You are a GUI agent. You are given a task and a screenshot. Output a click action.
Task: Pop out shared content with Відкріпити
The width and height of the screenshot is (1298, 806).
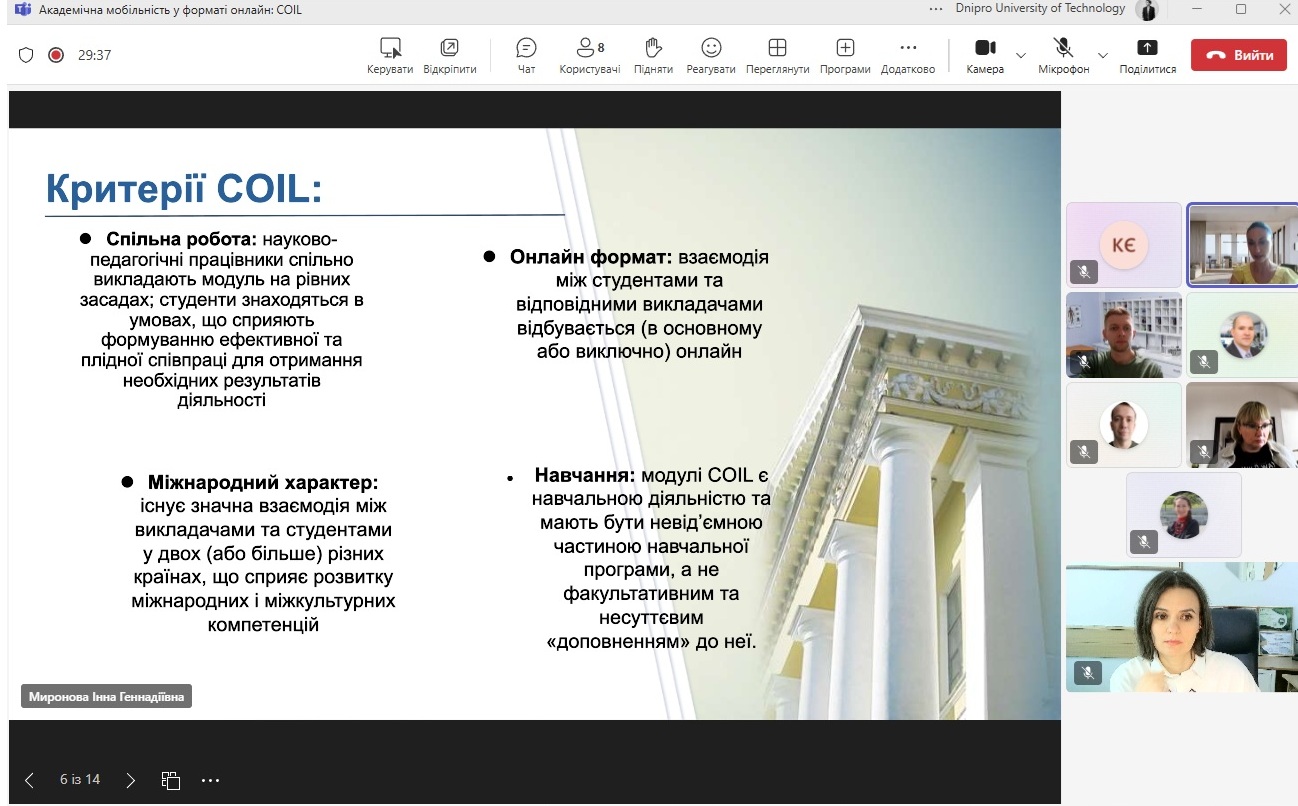[449, 48]
